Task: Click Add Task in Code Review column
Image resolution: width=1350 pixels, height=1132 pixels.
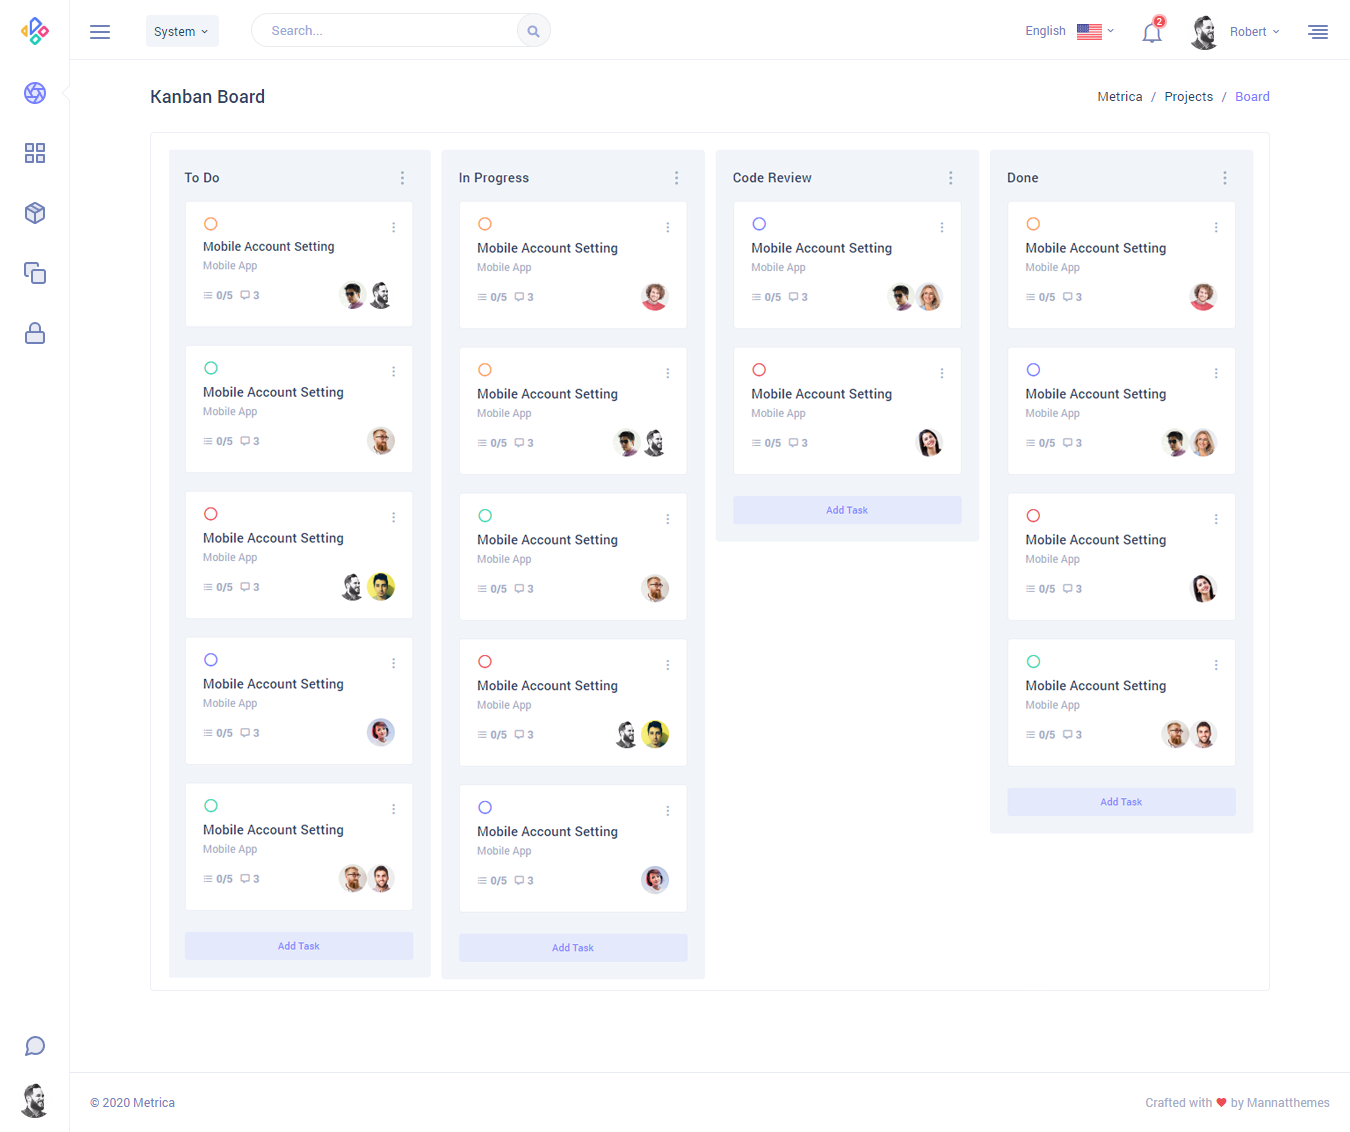Action: click(x=847, y=510)
